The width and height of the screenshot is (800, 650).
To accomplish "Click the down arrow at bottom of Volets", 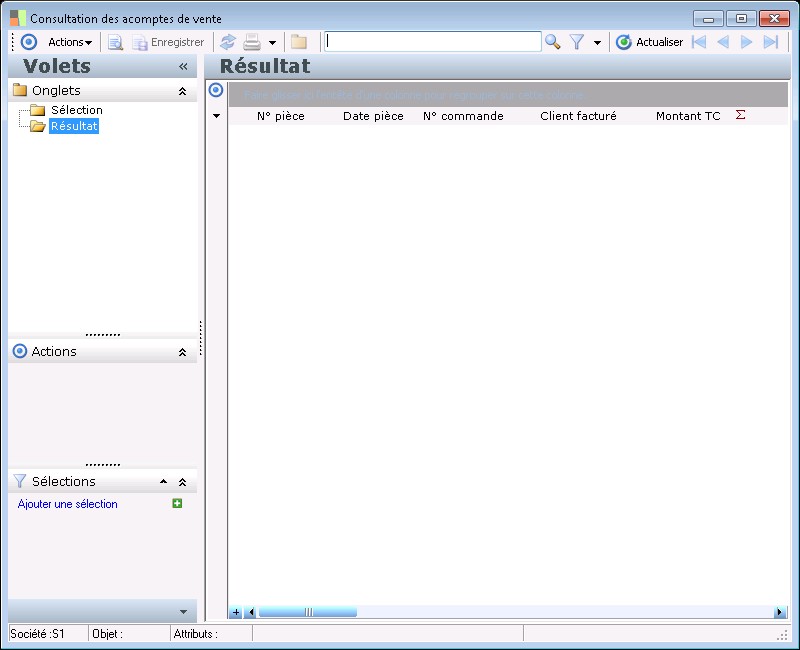I will point(184,611).
